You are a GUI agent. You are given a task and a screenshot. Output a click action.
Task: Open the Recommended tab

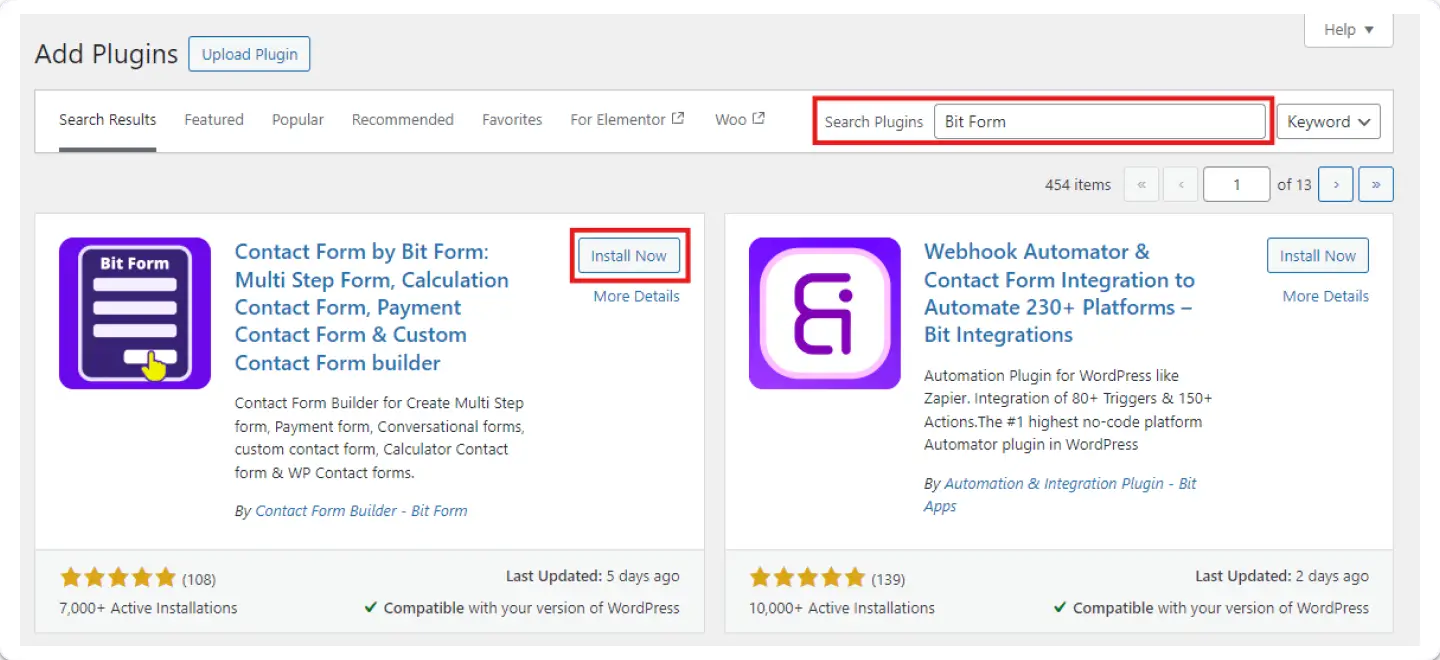(402, 120)
